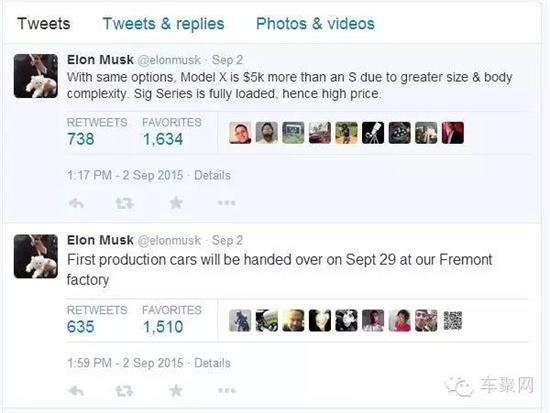Viewport: 550px width, 413px height.
Task: Click Elon Musk's profile picture on second tweet
Action: pyautogui.click(x=36, y=256)
